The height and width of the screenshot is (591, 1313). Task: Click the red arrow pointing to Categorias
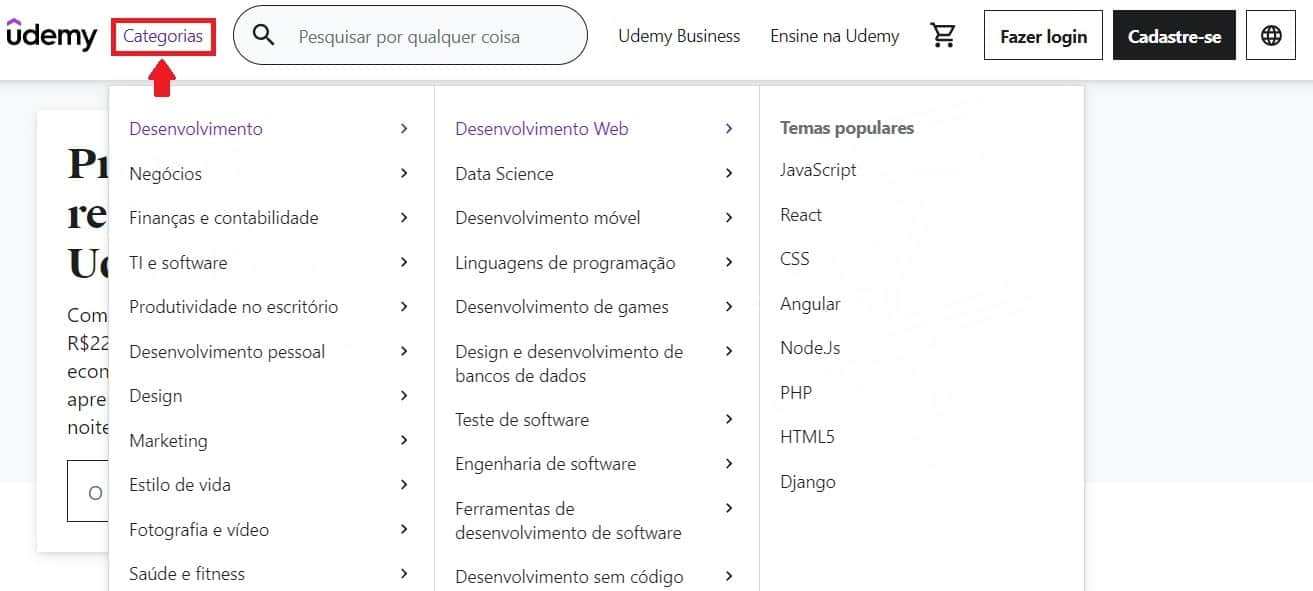click(162, 74)
